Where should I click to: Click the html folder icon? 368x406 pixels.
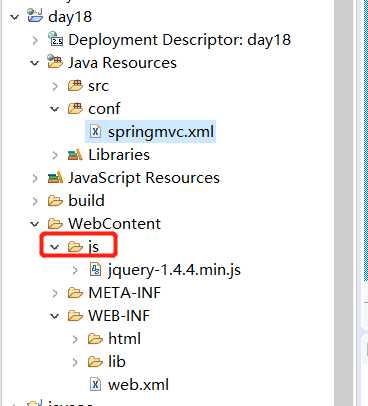click(95, 339)
